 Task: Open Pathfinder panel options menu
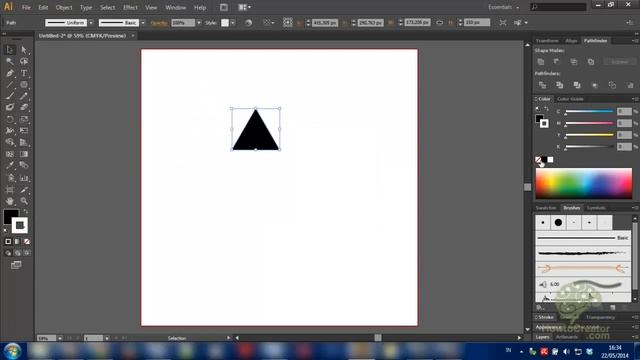[635, 41]
